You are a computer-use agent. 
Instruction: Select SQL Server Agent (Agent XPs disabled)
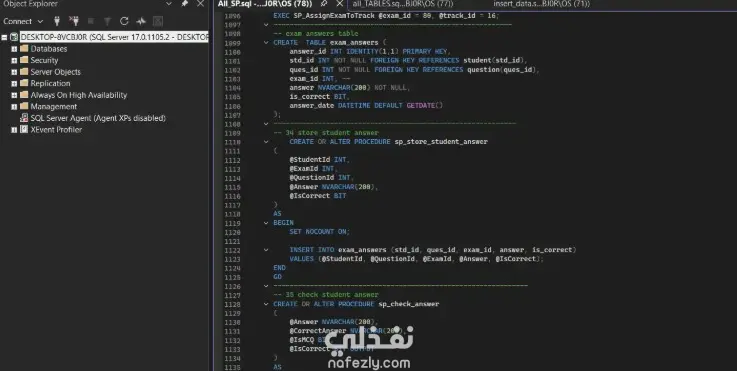point(98,118)
